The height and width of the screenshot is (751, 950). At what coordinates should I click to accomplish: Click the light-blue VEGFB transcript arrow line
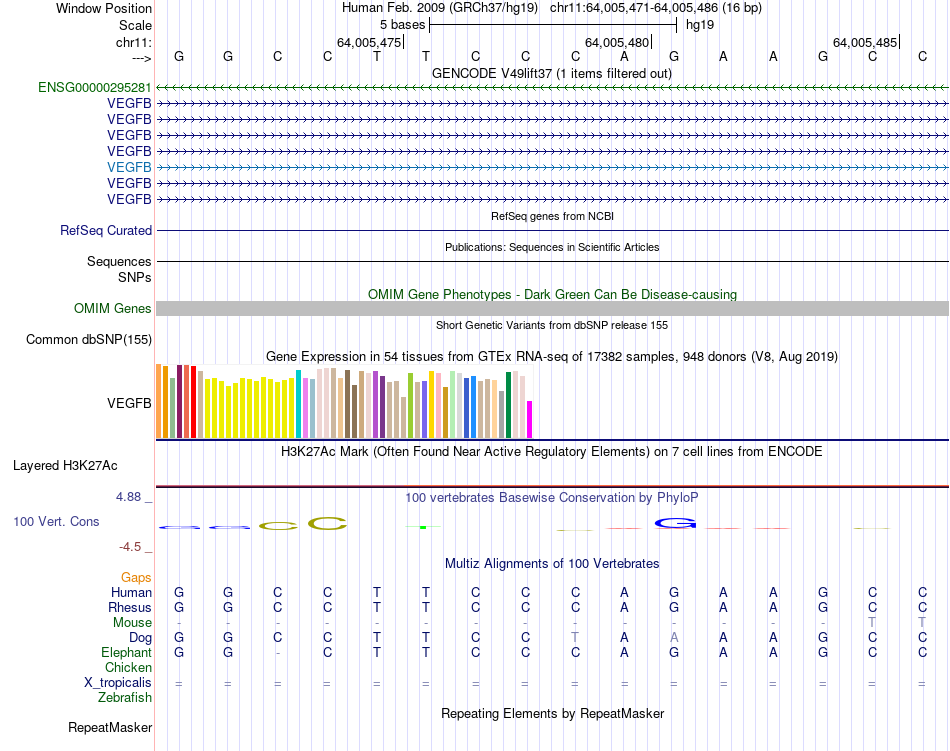(x=552, y=168)
